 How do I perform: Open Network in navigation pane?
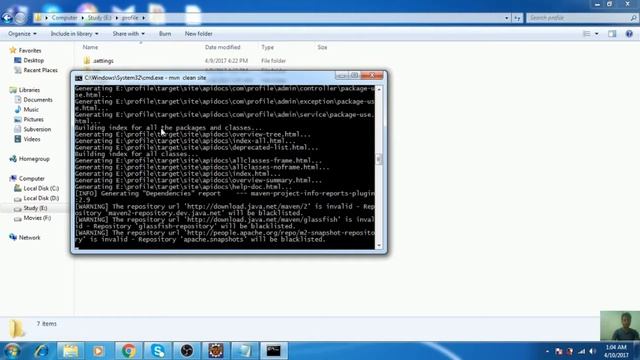coord(29,238)
